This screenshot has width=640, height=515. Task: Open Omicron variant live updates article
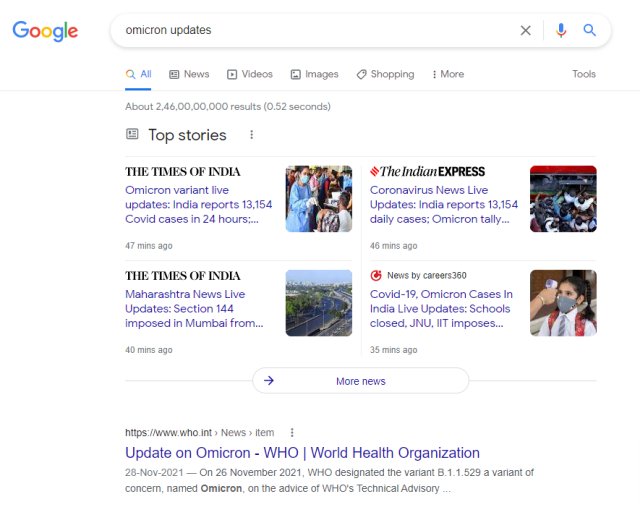click(x=198, y=204)
